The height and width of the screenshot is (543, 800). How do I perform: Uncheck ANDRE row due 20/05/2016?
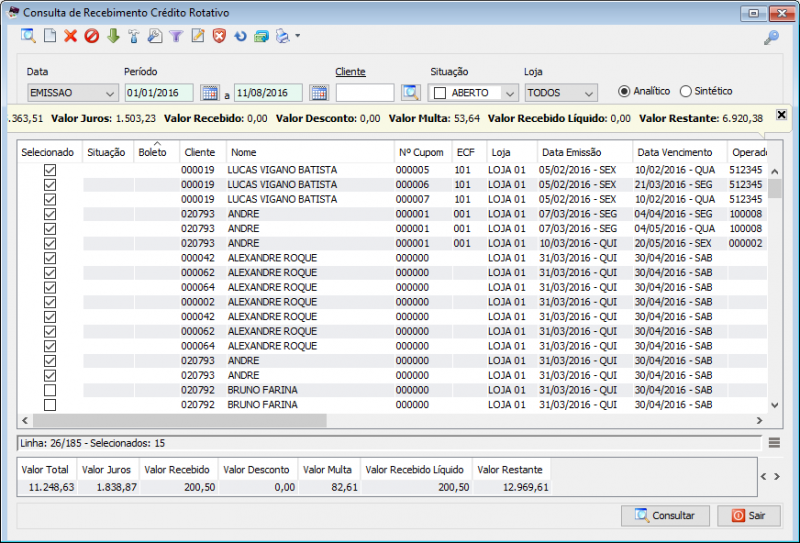tap(50, 243)
